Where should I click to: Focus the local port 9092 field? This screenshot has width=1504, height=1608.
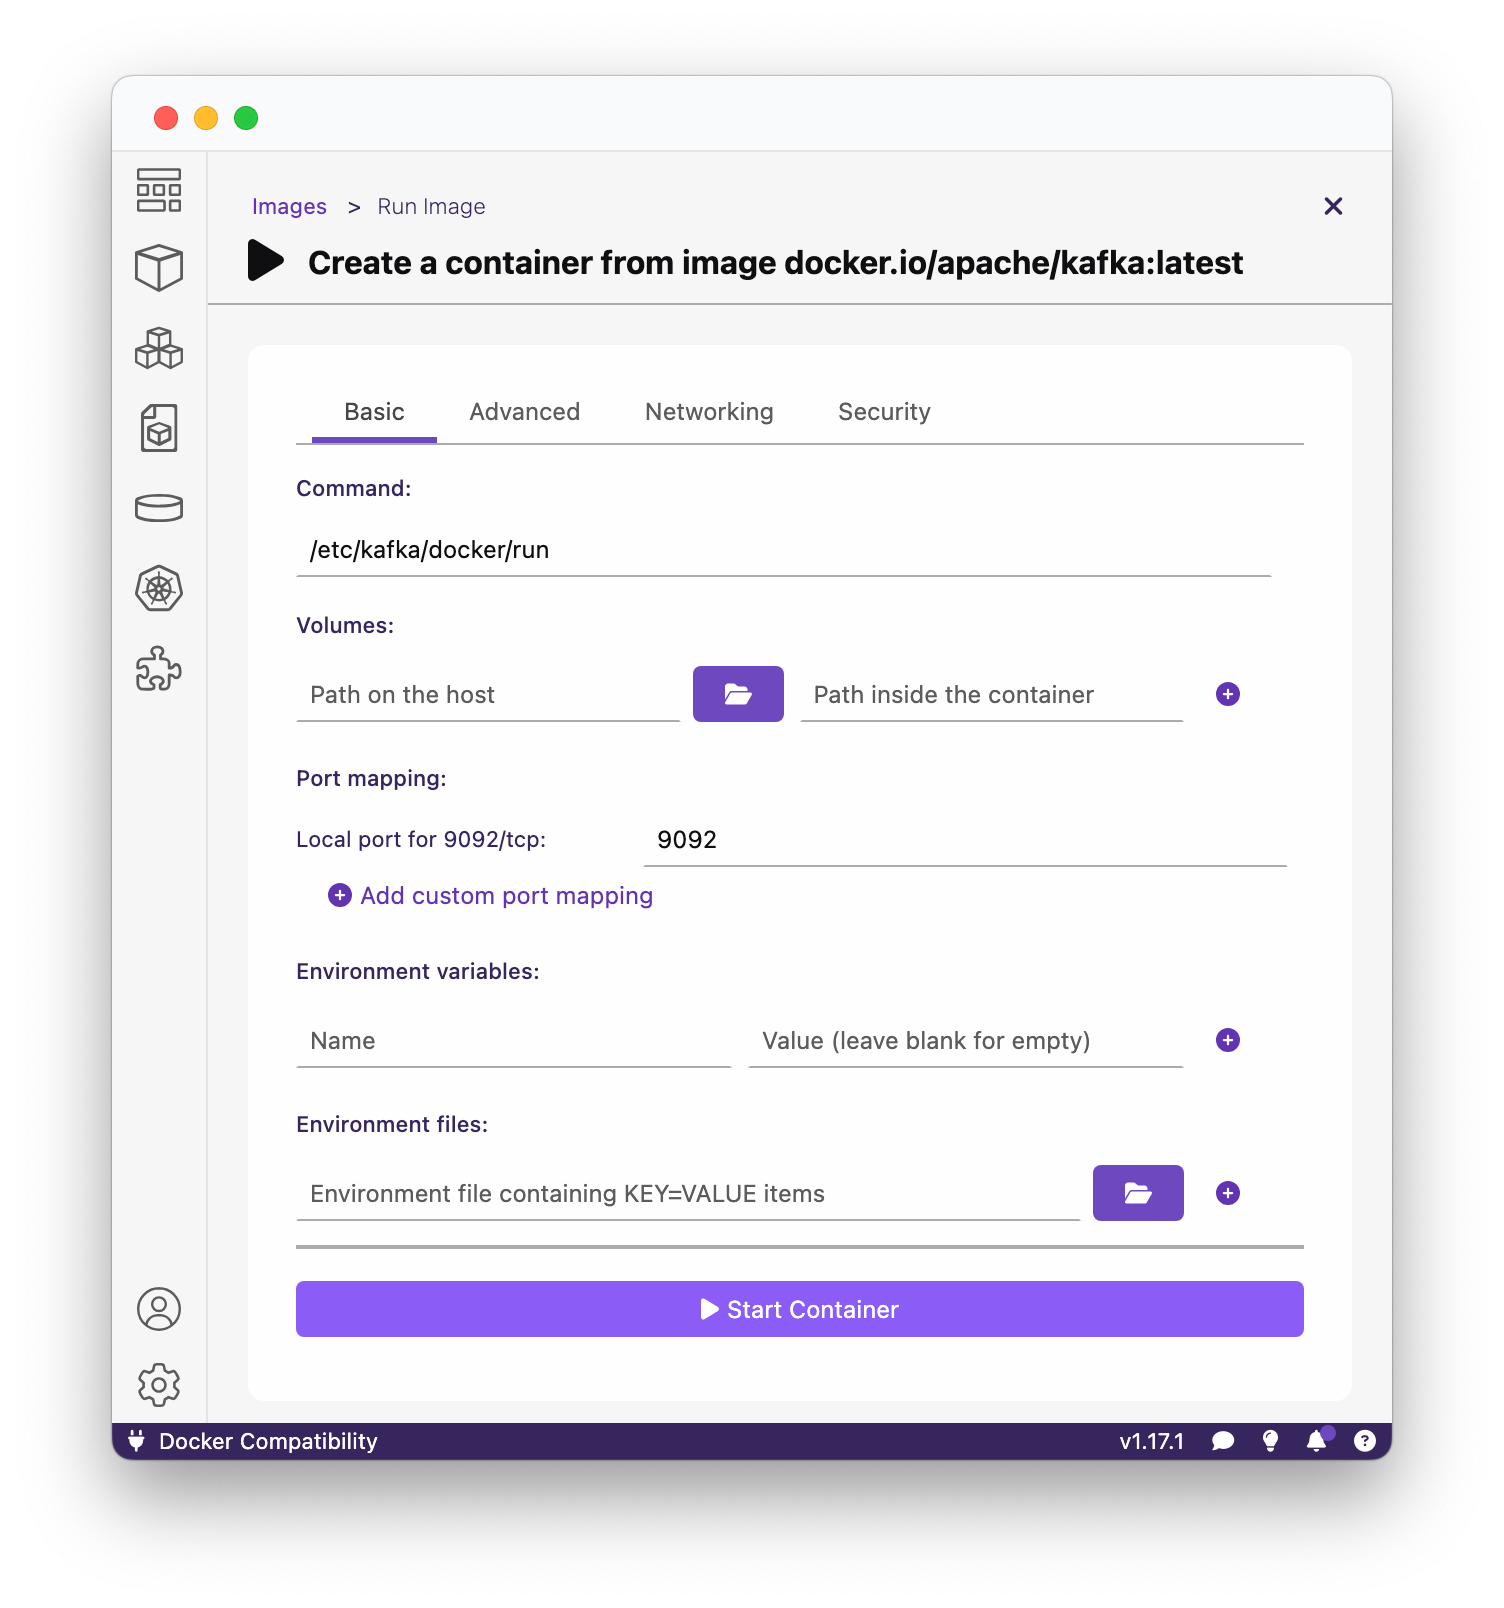(965, 840)
